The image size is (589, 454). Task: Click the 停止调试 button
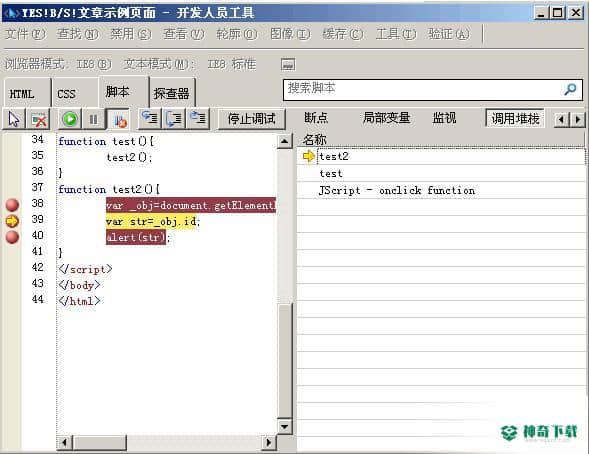point(252,119)
